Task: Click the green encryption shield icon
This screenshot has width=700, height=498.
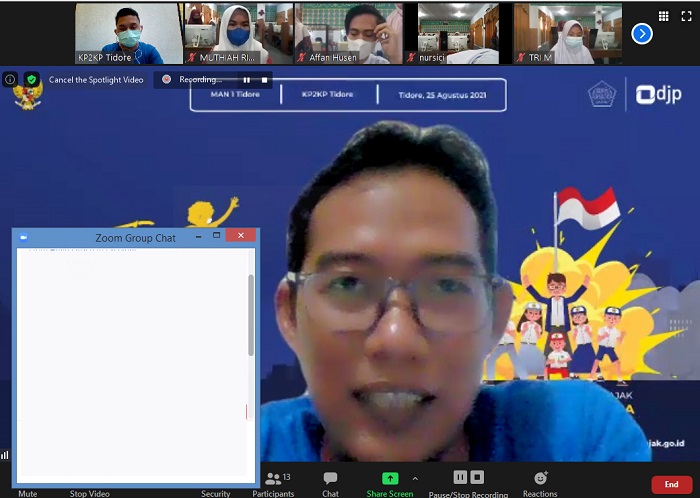Action: pos(32,79)
